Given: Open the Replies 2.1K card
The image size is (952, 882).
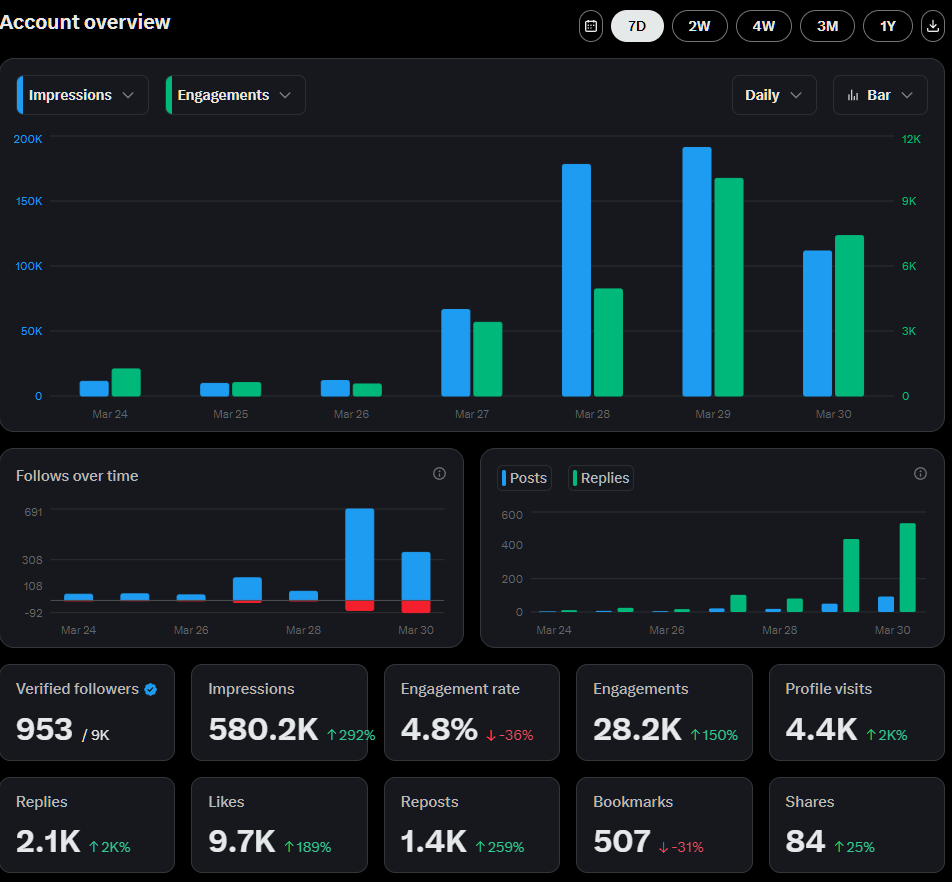Looking at the screenshot, I should pos(87,825).
